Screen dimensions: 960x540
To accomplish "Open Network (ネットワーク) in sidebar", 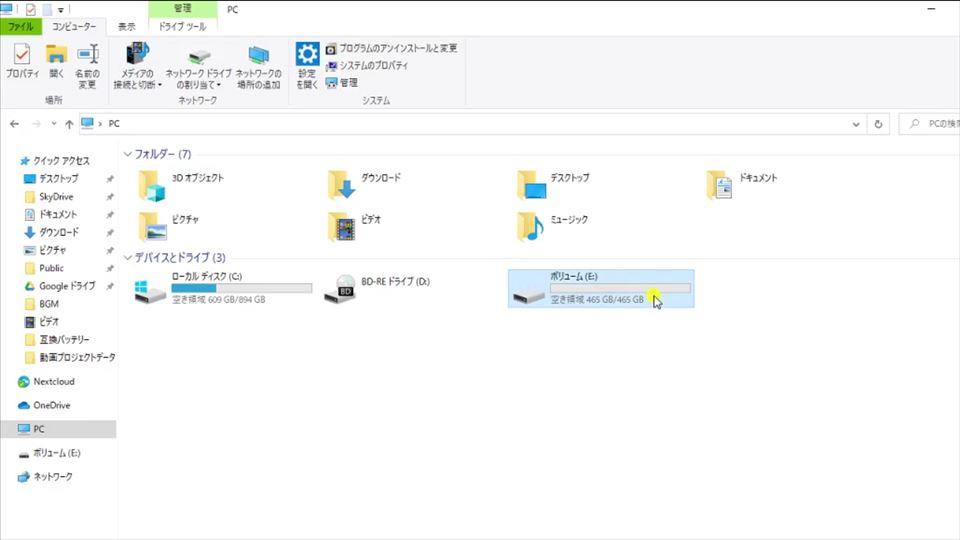I will (x=53, y=477).
